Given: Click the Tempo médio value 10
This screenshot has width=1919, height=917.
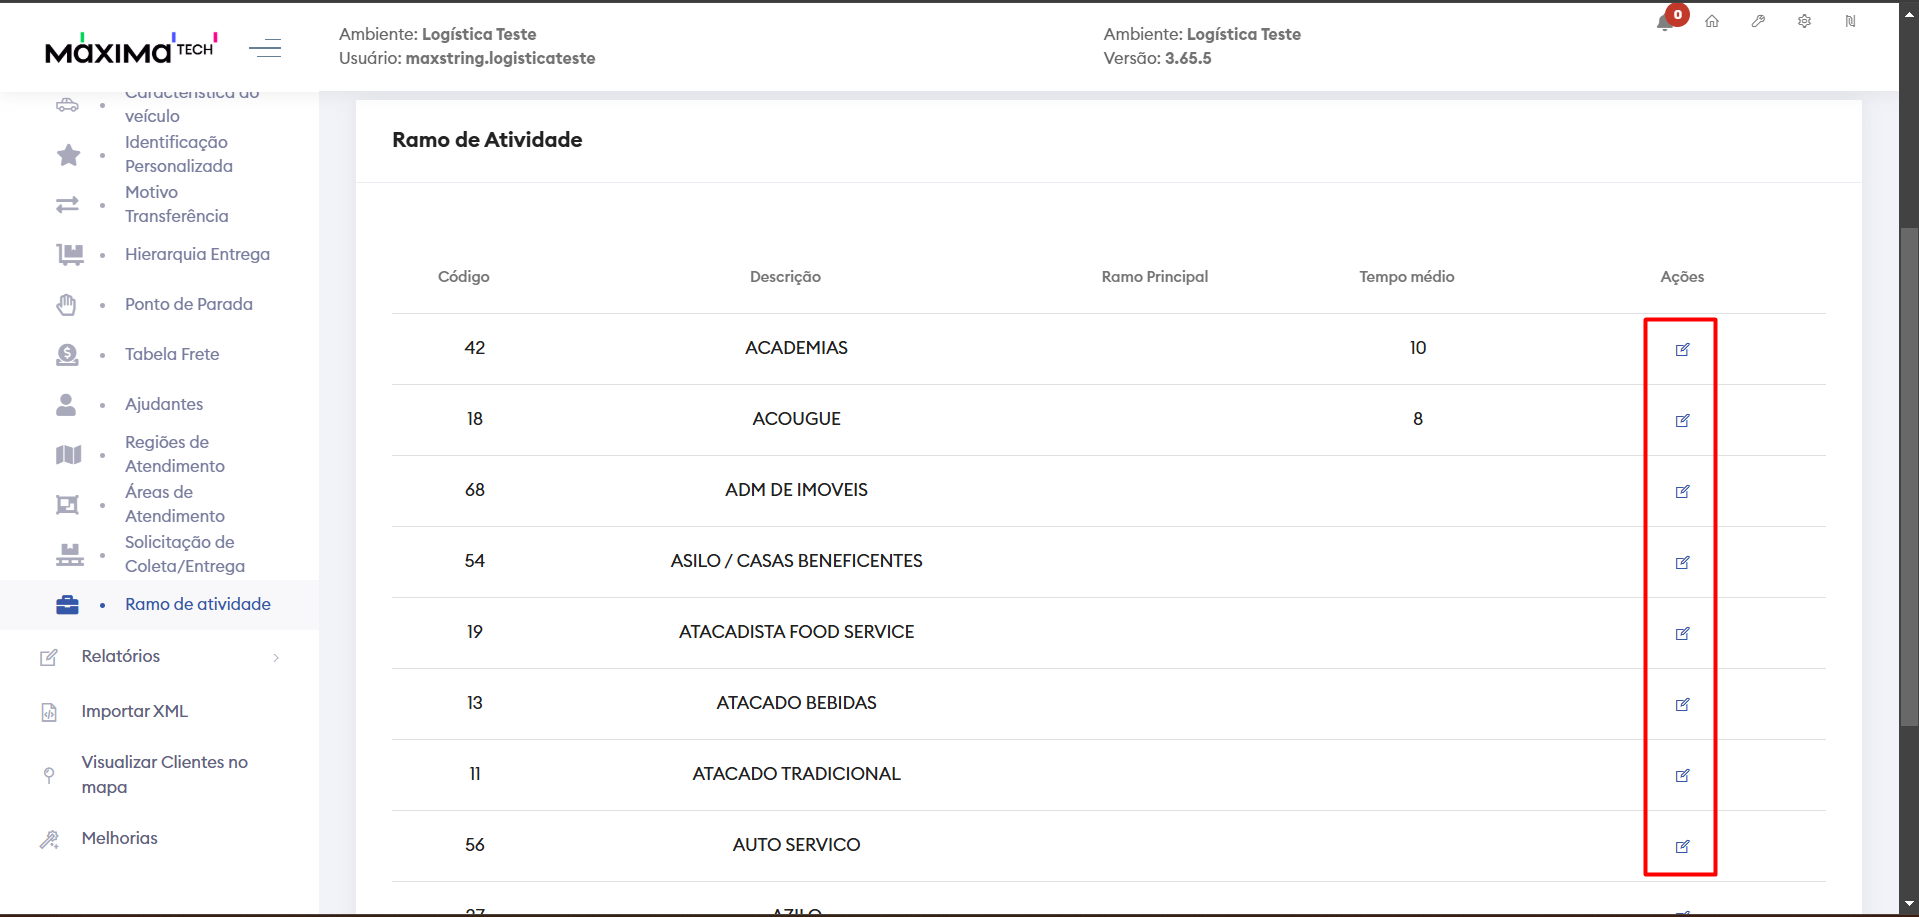Looking at the screenshot, I should pos(1418,348).
